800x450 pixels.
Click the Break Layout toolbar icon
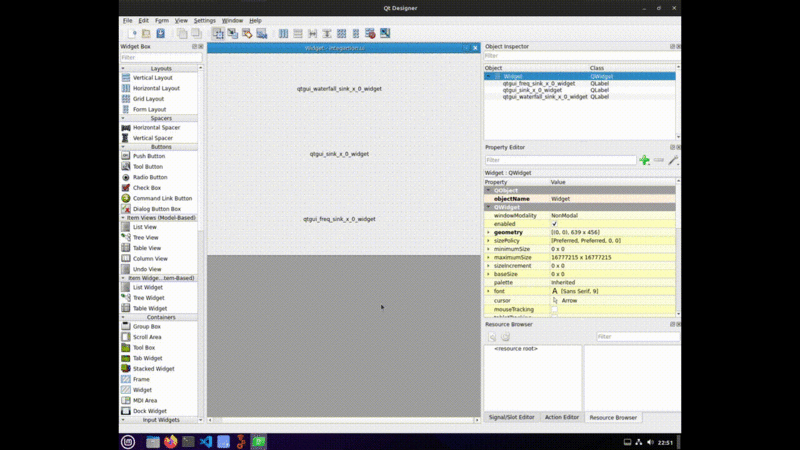point(370,34)
